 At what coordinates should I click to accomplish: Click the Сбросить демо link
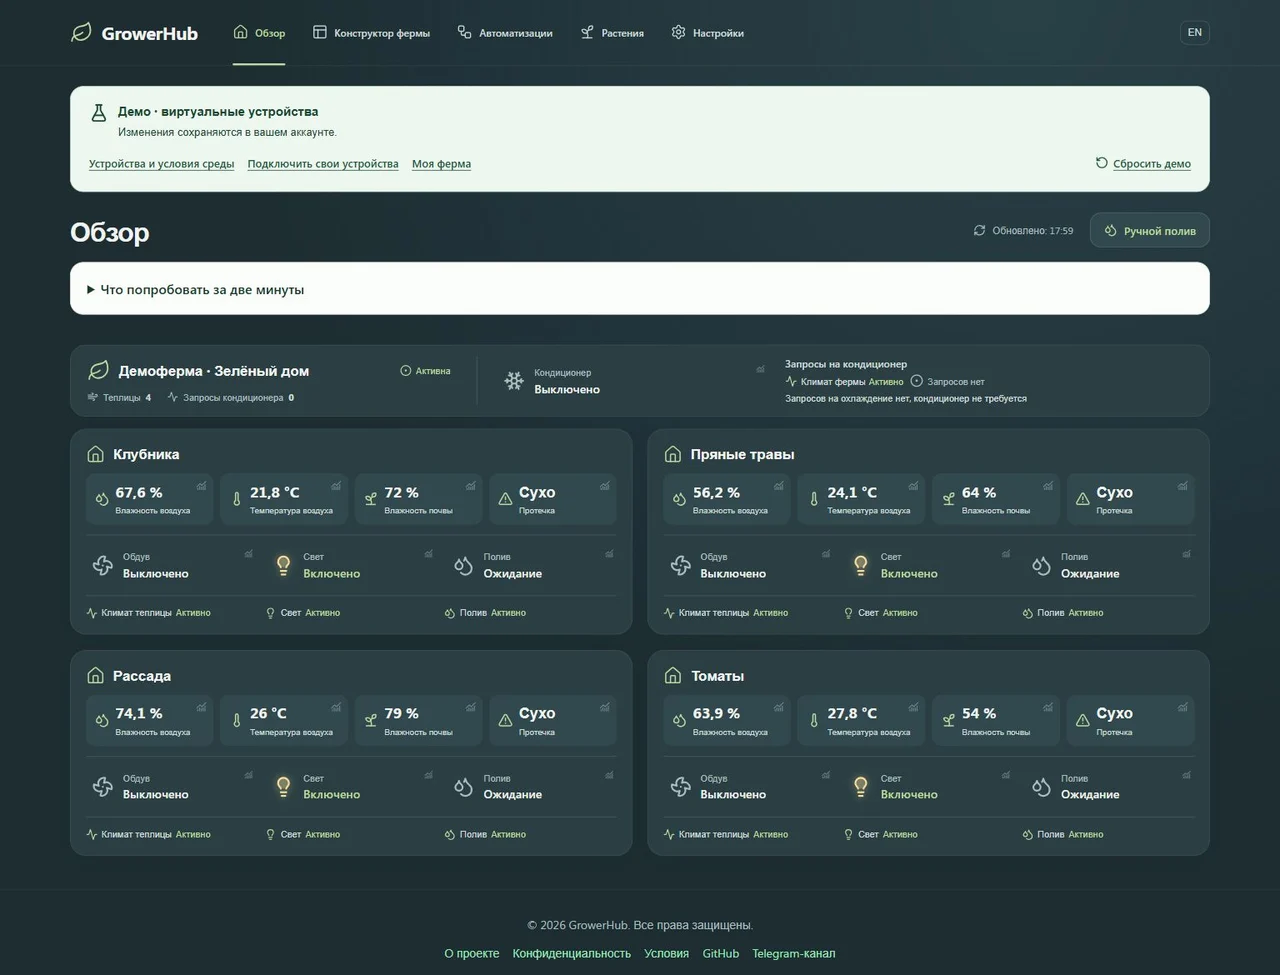click(x=1143, y=164)
